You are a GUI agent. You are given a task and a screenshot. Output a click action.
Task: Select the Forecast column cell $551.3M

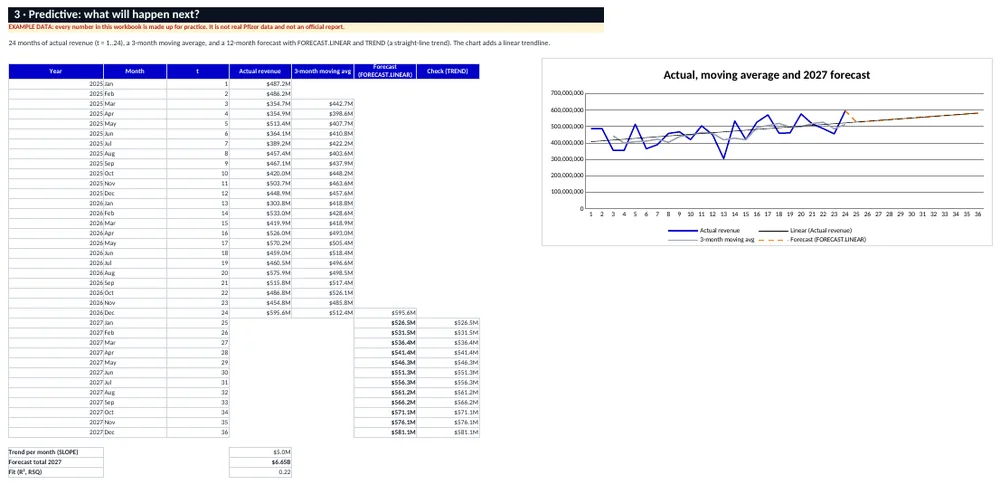[385, 372]
